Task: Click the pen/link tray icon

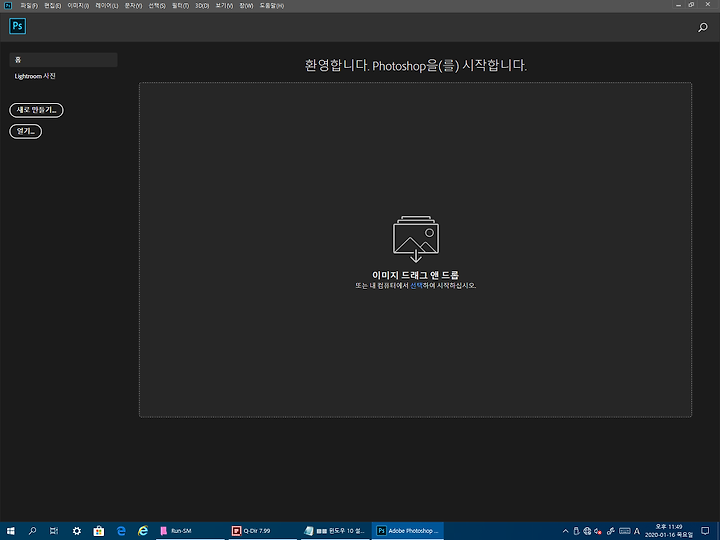Action: point(611,531)
